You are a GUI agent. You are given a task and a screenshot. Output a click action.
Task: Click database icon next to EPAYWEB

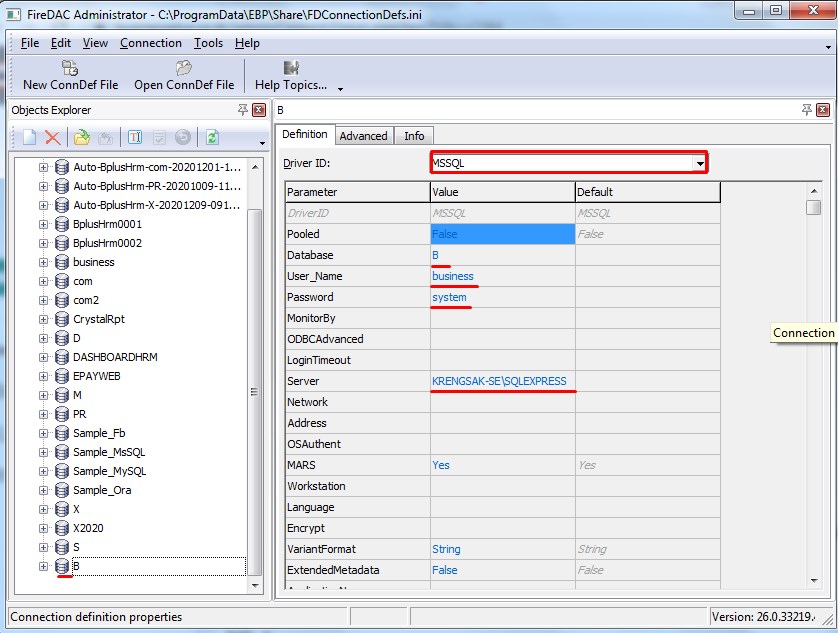(62, 376)
